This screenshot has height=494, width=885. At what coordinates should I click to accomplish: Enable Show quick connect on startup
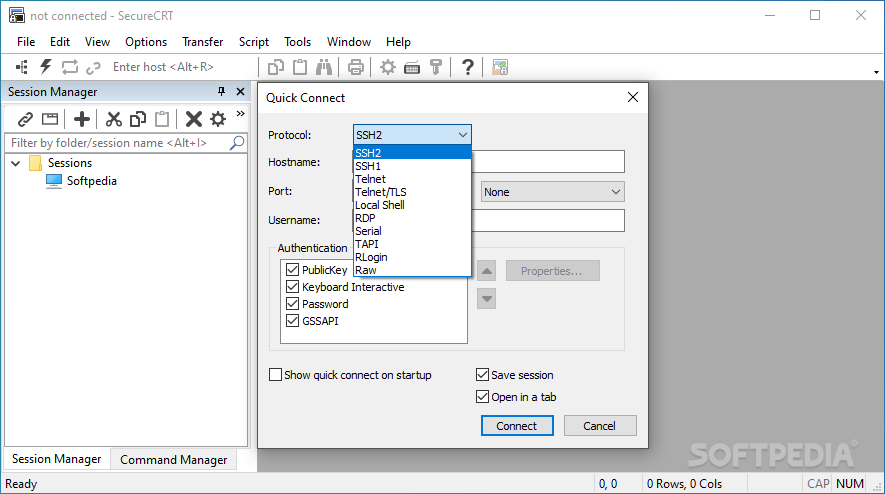click(x=275, y=375)
